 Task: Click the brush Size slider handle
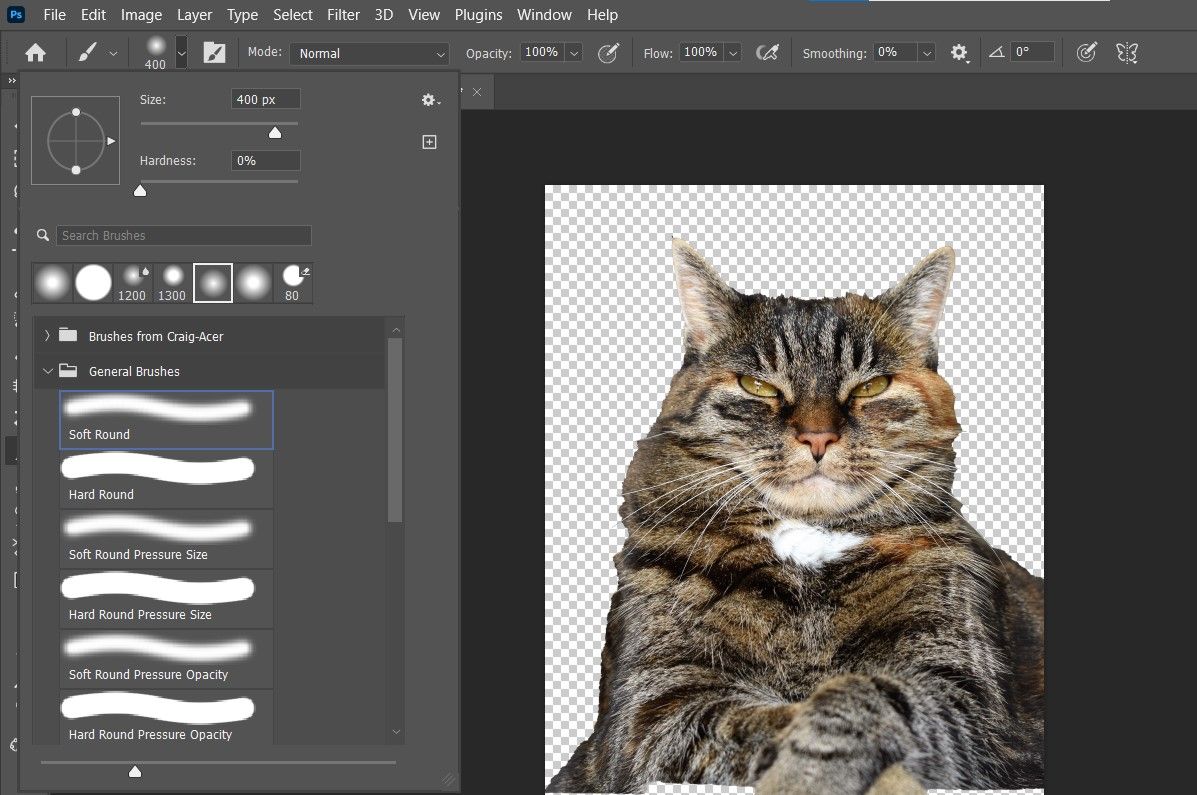point(275,133)
